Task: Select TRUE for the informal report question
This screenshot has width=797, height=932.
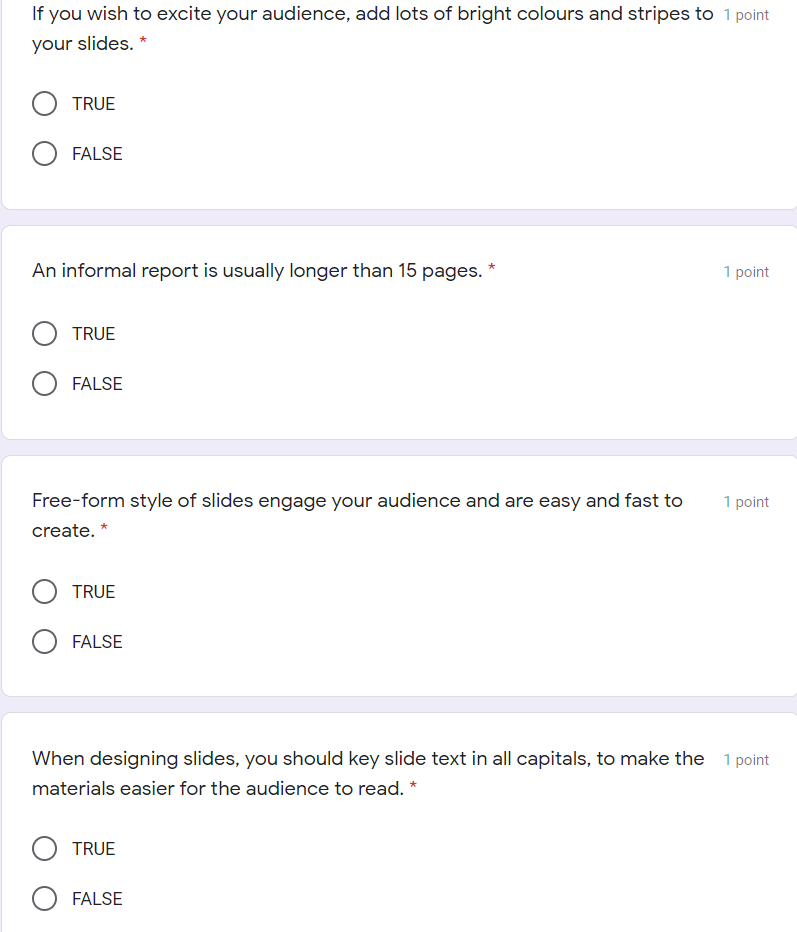Action: (x=44, y=333)
